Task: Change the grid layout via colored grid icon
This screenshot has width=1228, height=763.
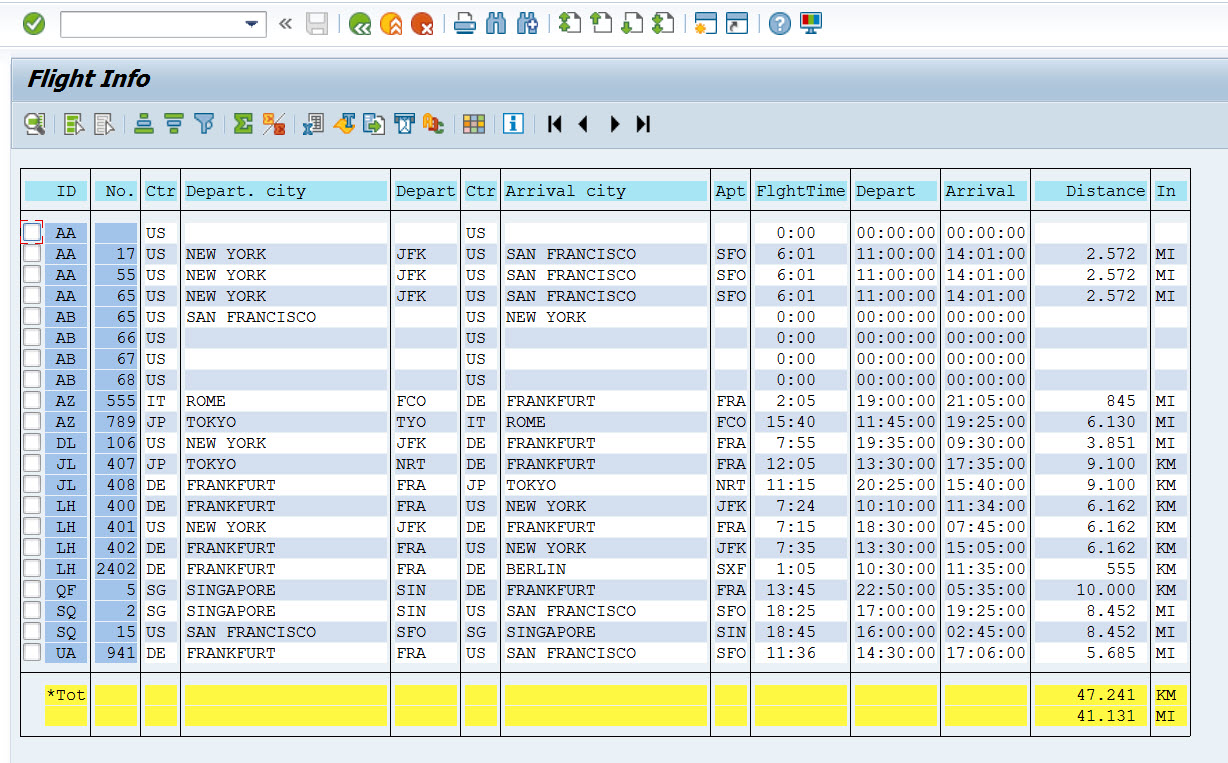Action: click(474, 124)
